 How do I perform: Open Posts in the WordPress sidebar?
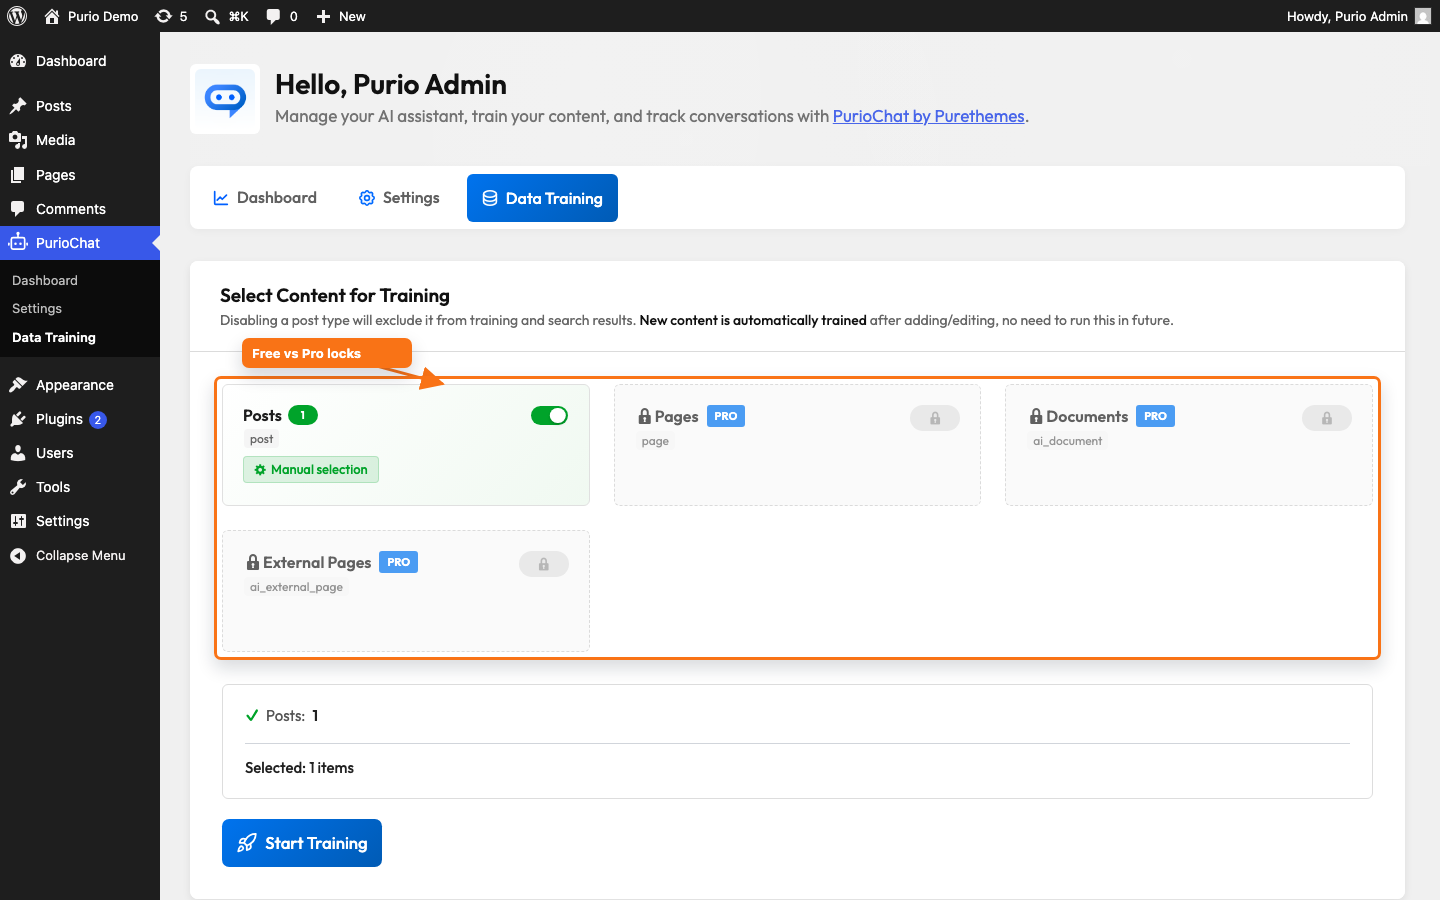point(80,106)
